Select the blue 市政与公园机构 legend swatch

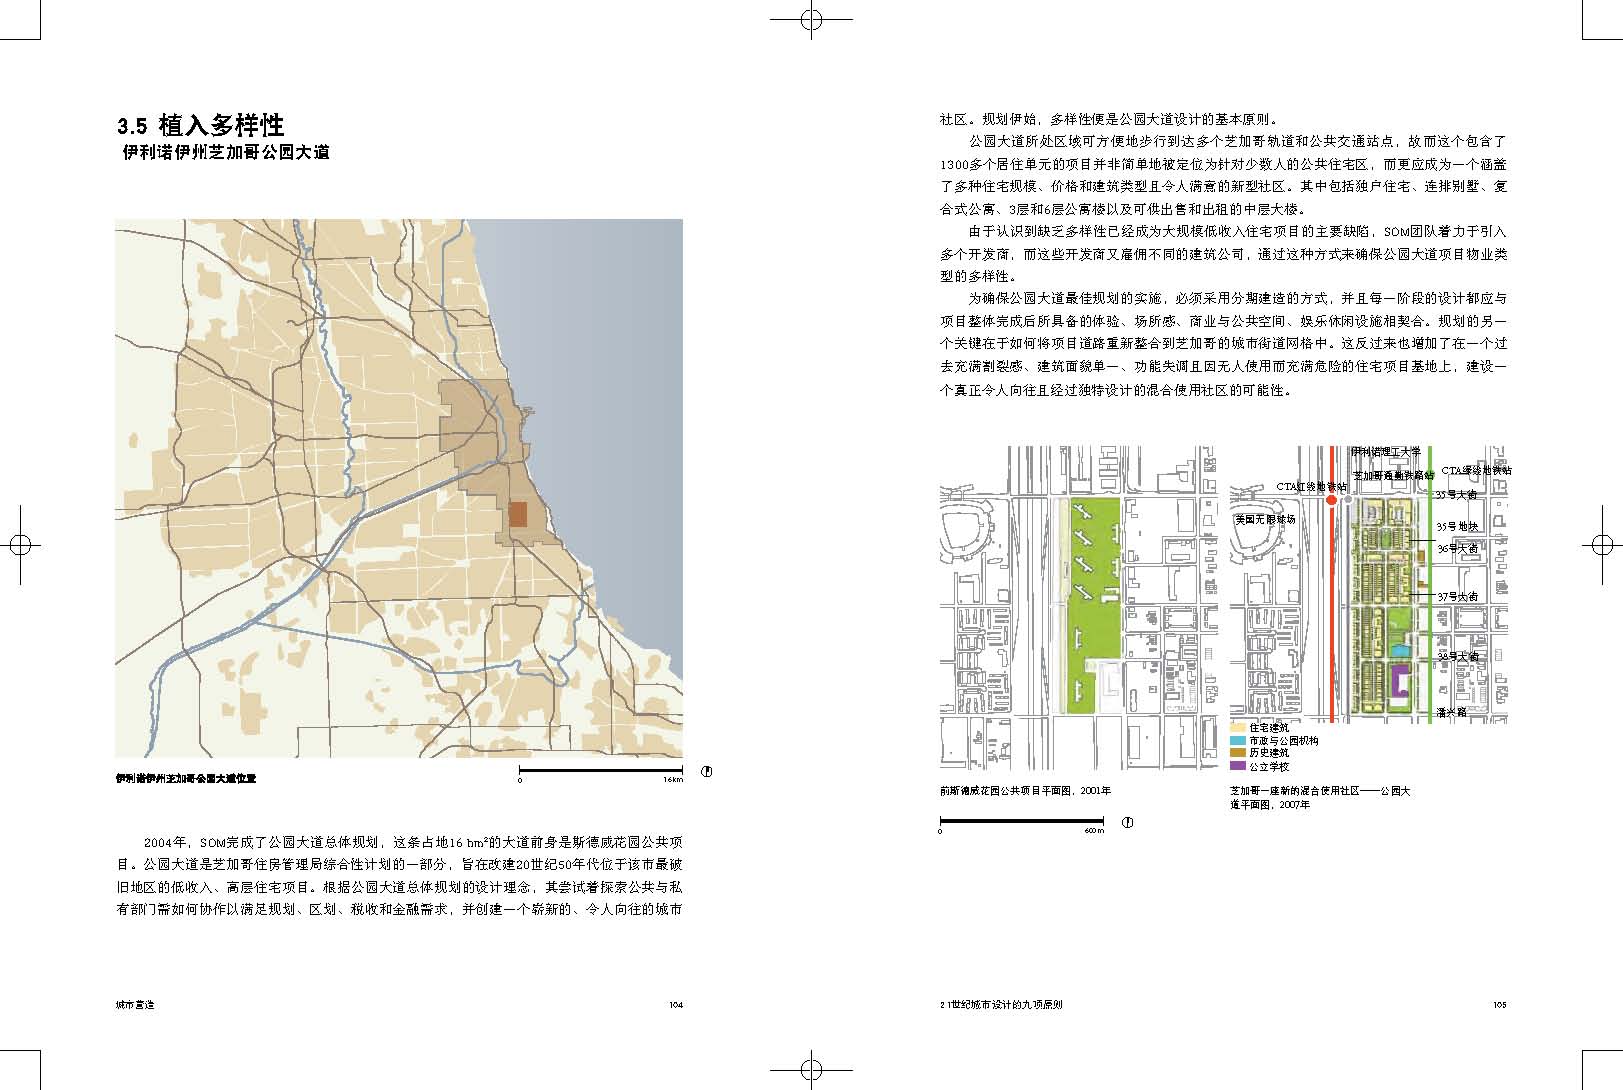click(1238, 741)
